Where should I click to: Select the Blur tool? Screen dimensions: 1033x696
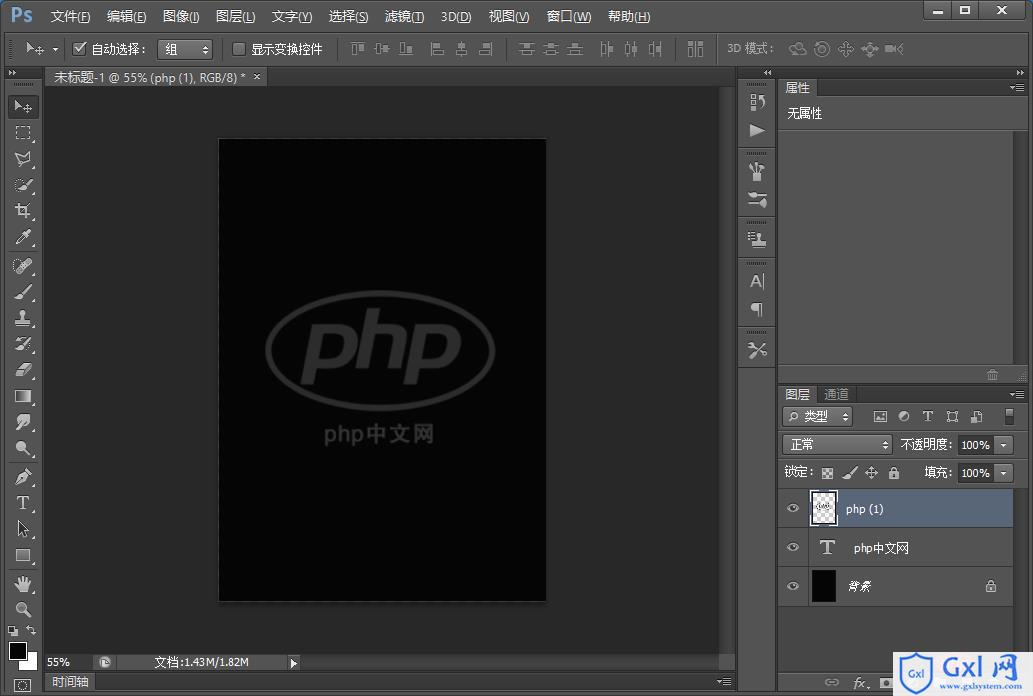tap(23, 422)
